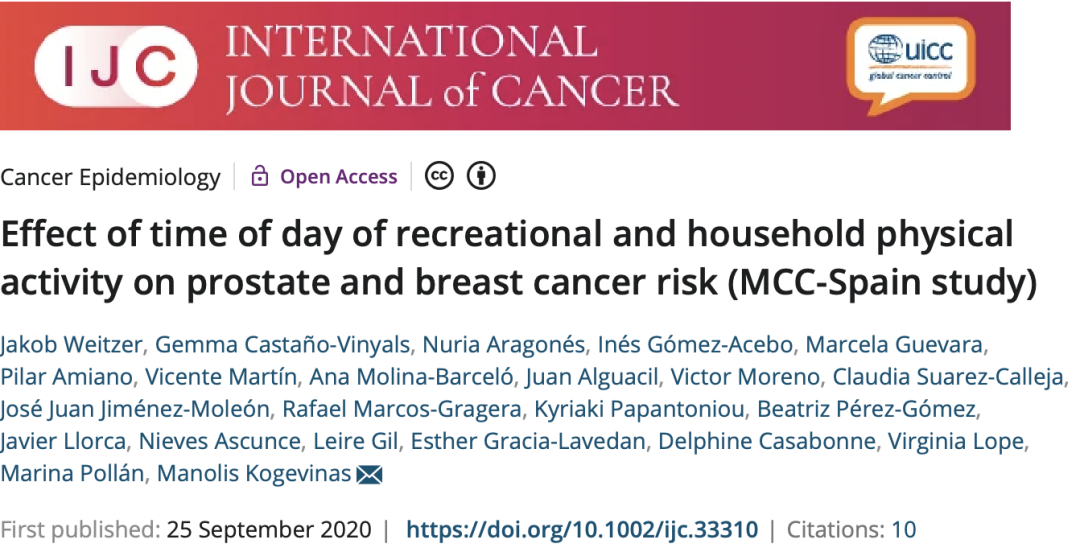
Task: Click the Creative Commons CC icon
Action: (439, 176)
